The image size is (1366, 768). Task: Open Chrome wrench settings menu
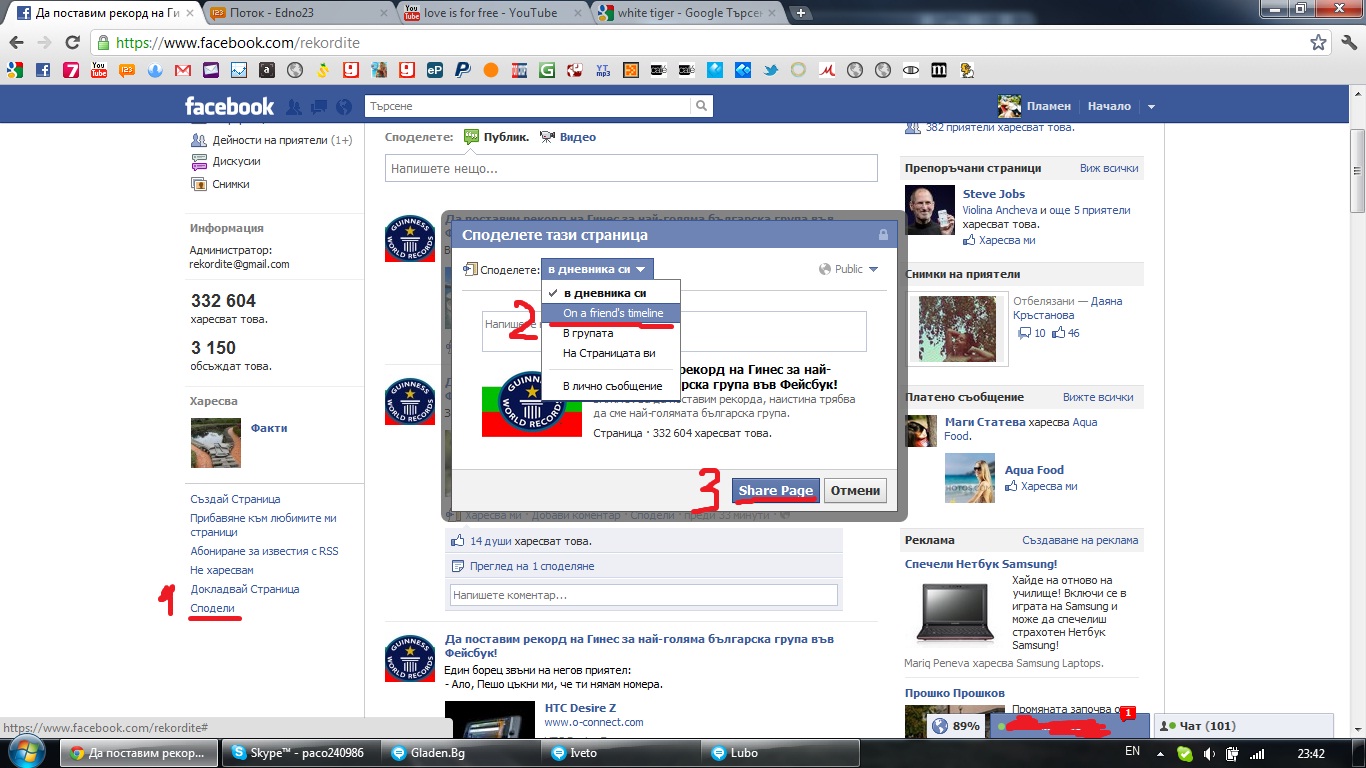pyautogui.click(x=1346, y=43)
